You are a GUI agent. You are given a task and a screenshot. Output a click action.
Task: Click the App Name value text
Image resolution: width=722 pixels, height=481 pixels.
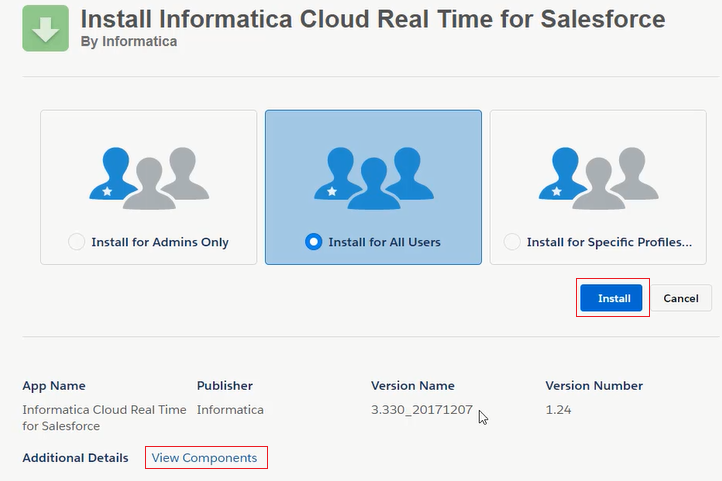[105, 417]
